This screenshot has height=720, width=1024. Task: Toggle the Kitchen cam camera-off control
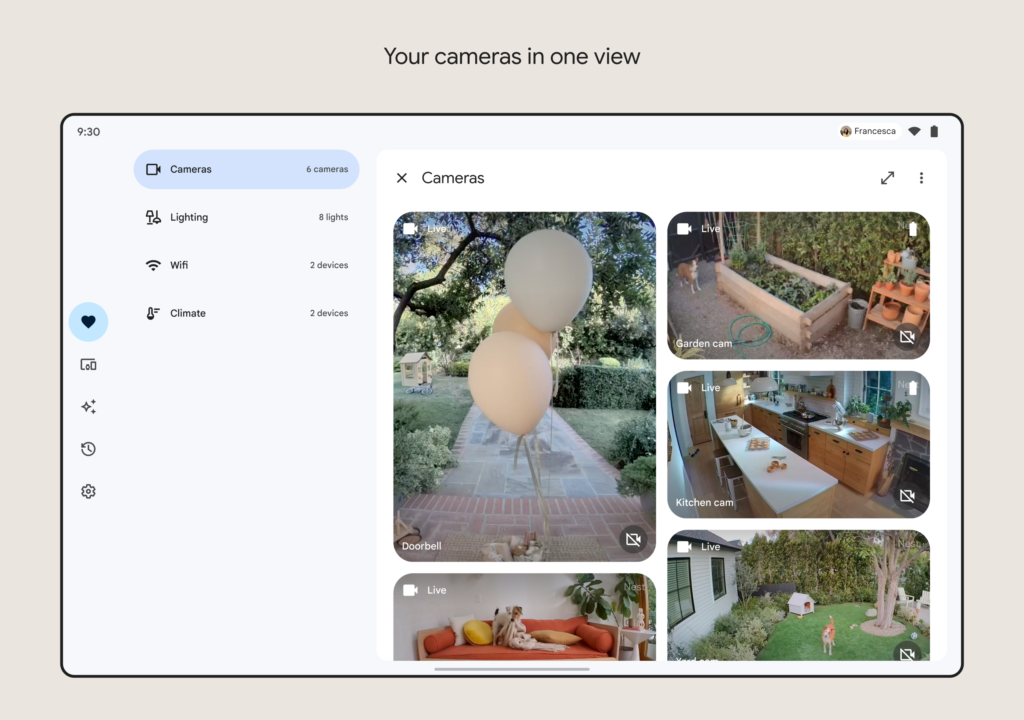(907, 495)
